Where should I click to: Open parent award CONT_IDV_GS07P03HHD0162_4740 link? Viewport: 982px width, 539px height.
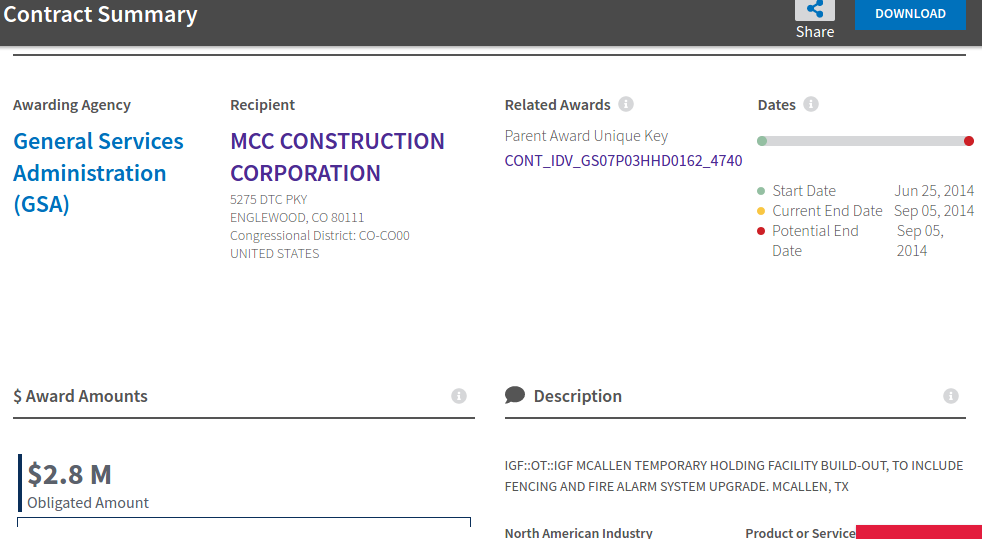pos(623,161)
